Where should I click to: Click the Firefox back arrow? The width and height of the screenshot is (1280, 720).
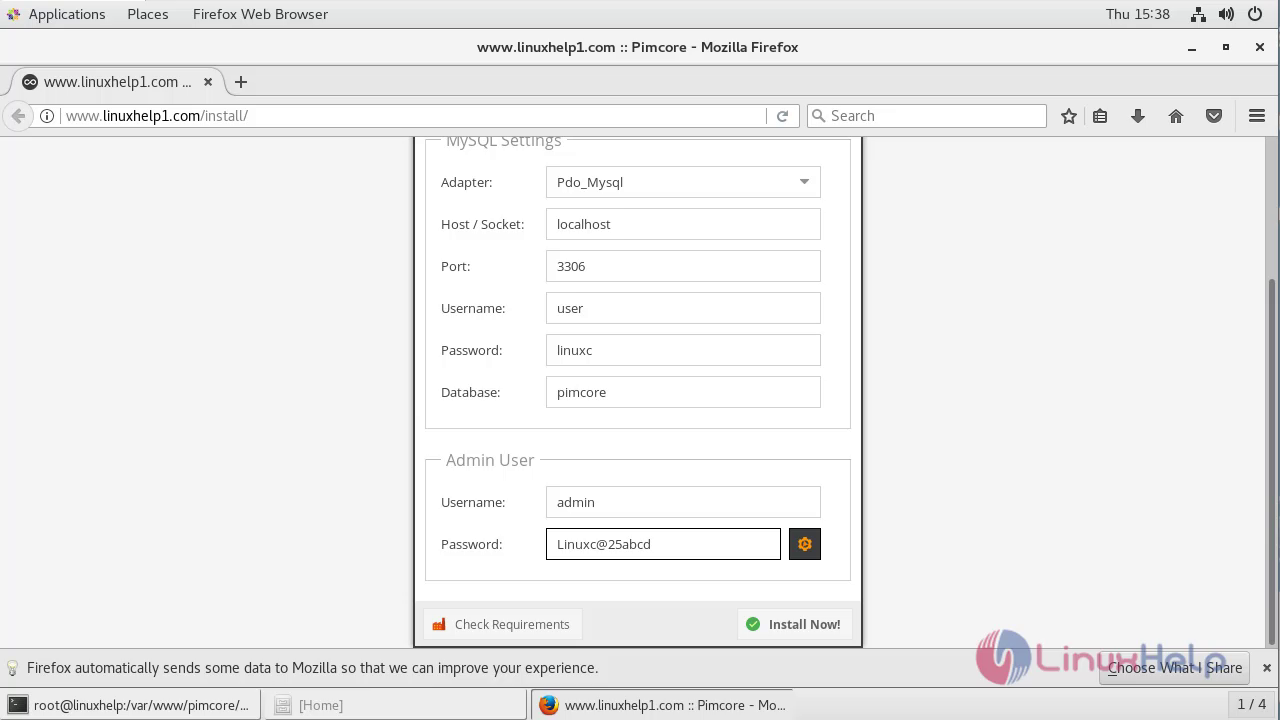(17, 116)
